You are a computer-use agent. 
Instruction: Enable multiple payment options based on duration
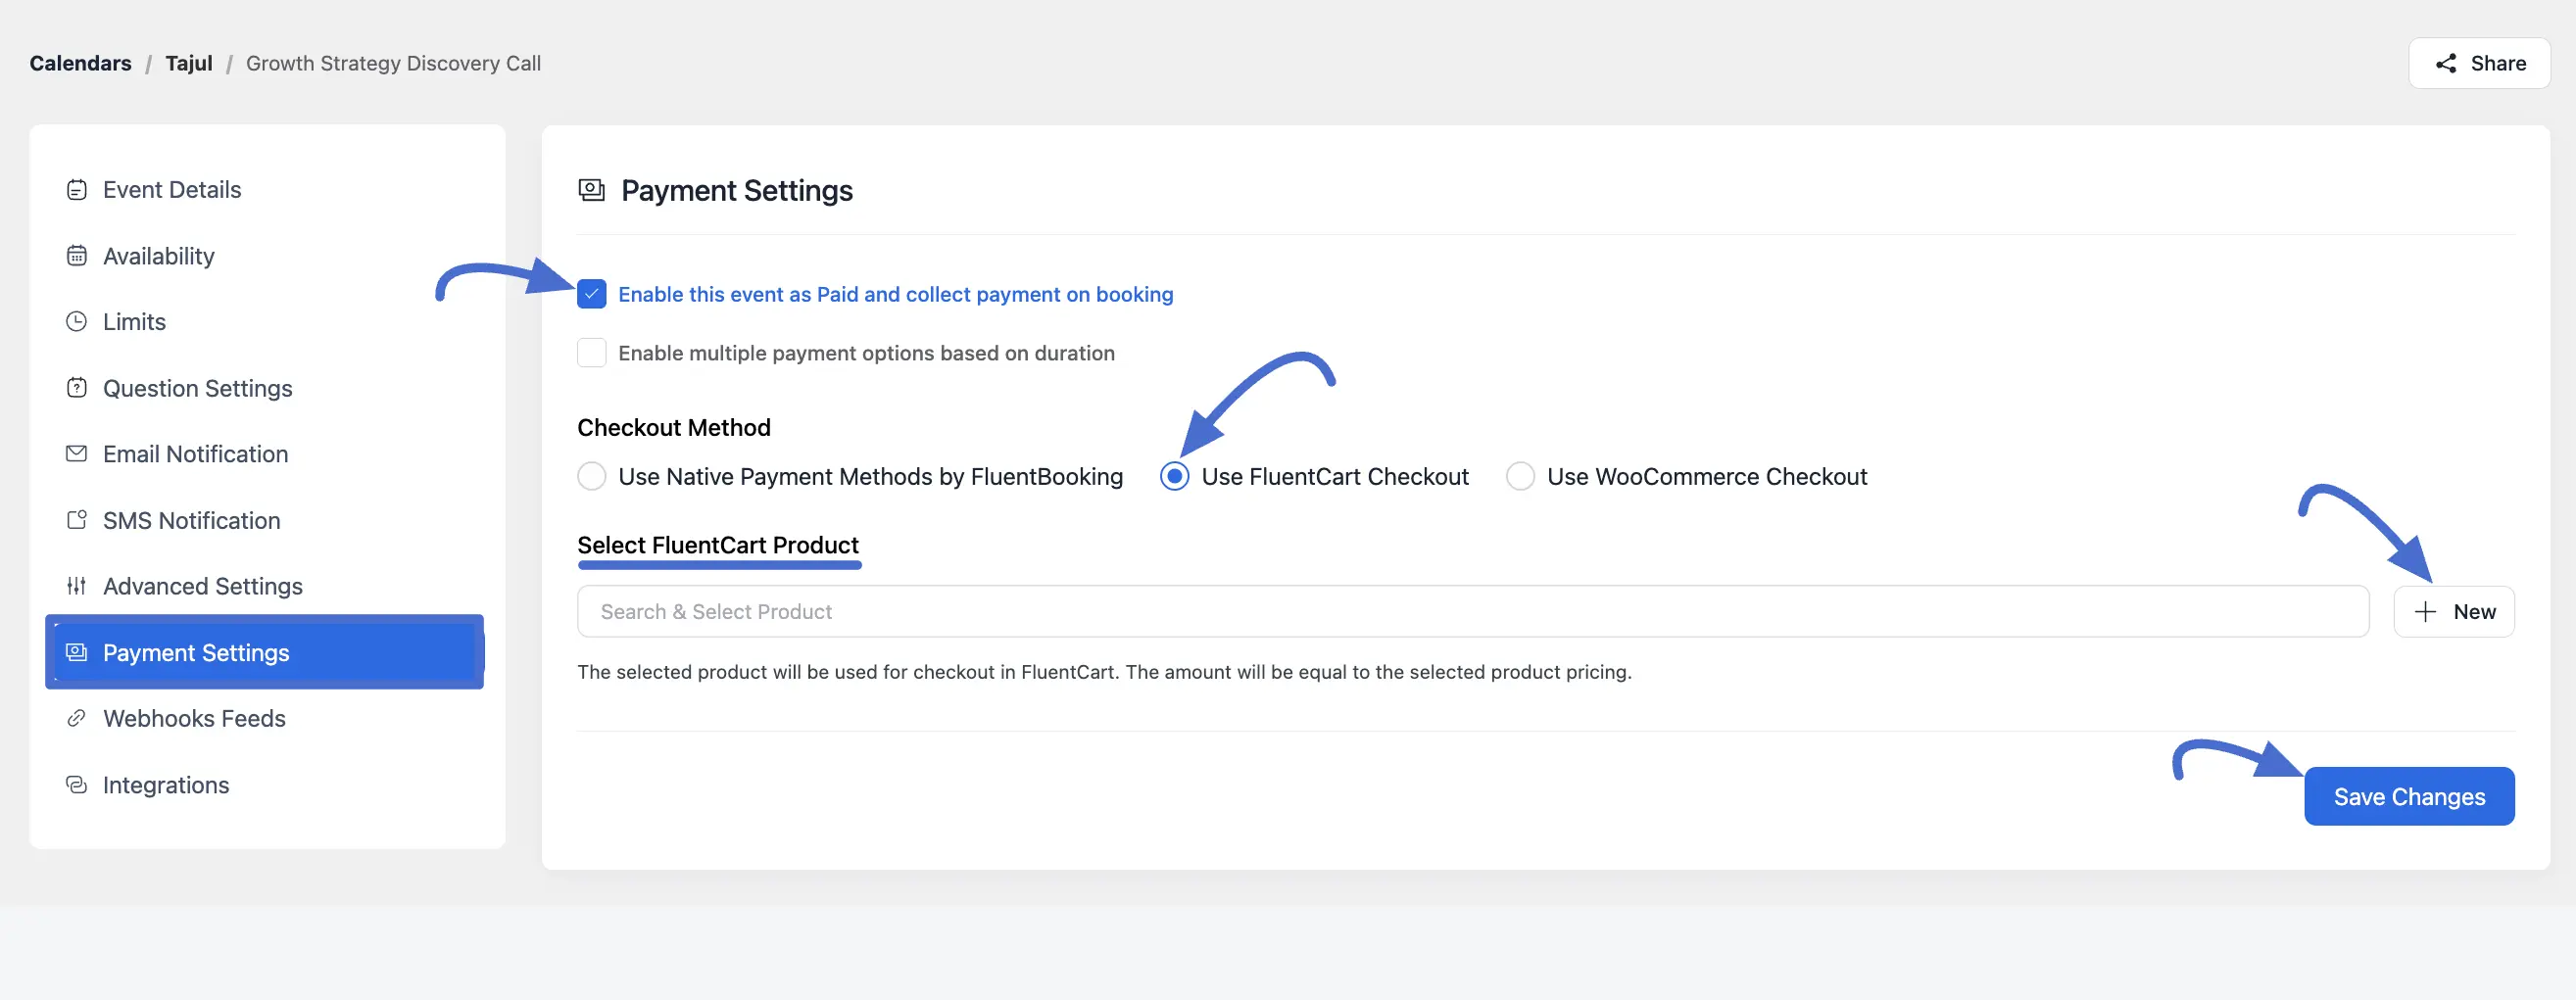592,352
